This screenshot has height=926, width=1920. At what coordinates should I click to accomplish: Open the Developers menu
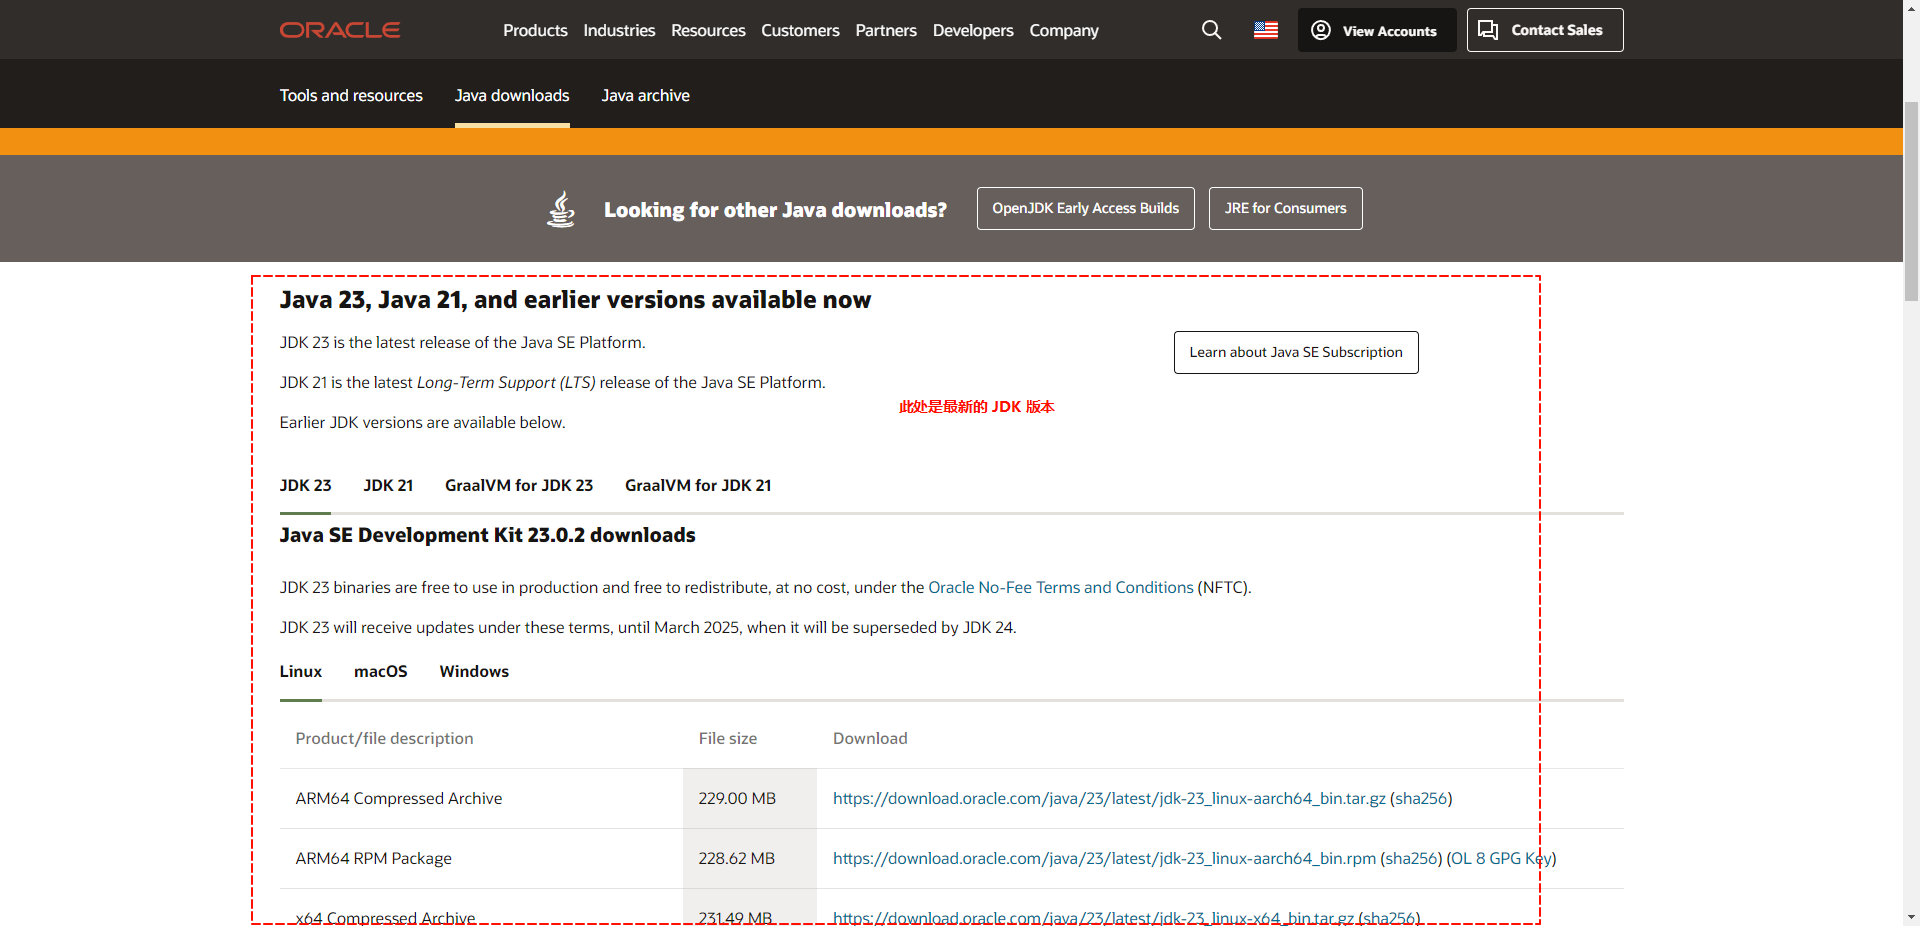[973, 30]
